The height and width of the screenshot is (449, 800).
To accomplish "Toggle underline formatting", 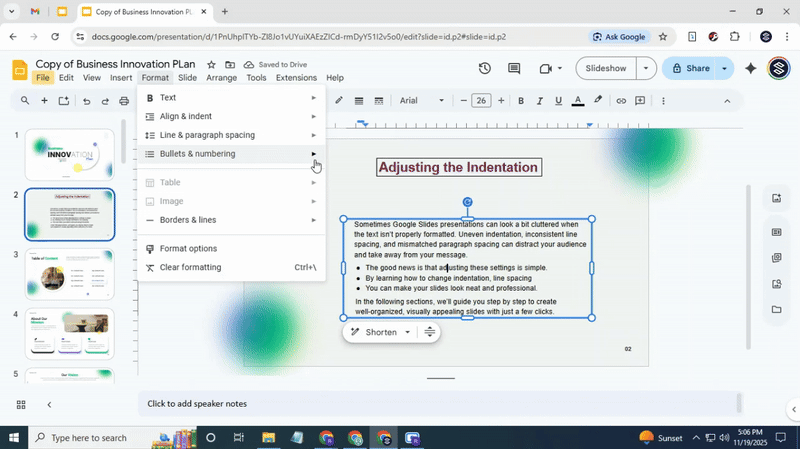I will click(x=558, y=101).
